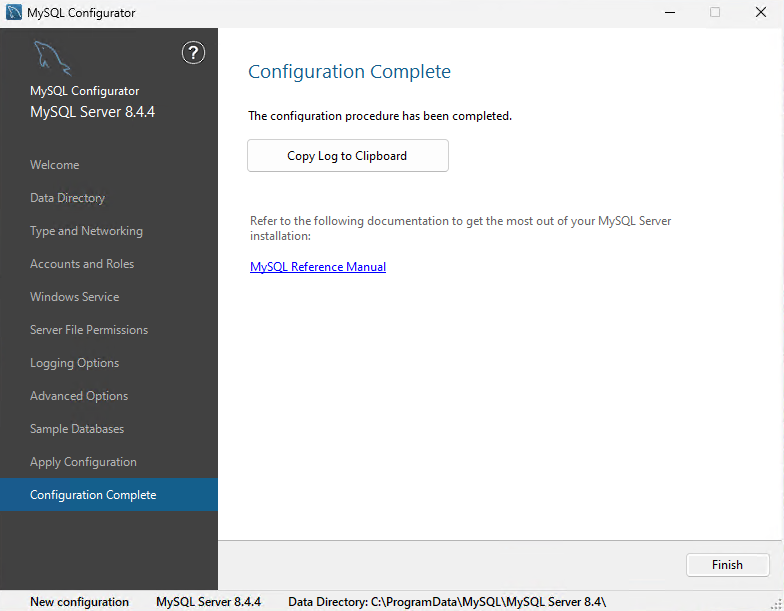
Task: Click the 'Refer to the following documentation' paragraph
Action: point(460,228)
